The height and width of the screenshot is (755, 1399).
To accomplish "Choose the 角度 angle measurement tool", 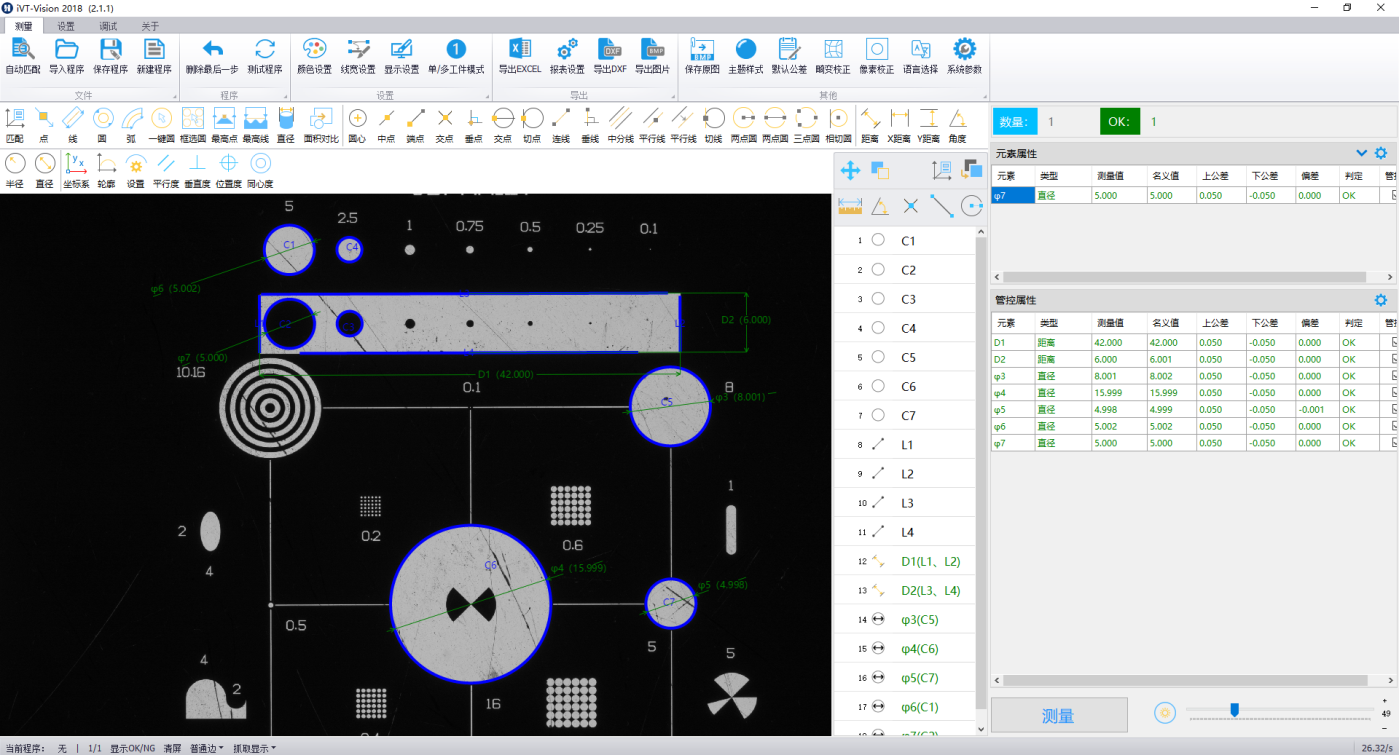I will (957, 122).
